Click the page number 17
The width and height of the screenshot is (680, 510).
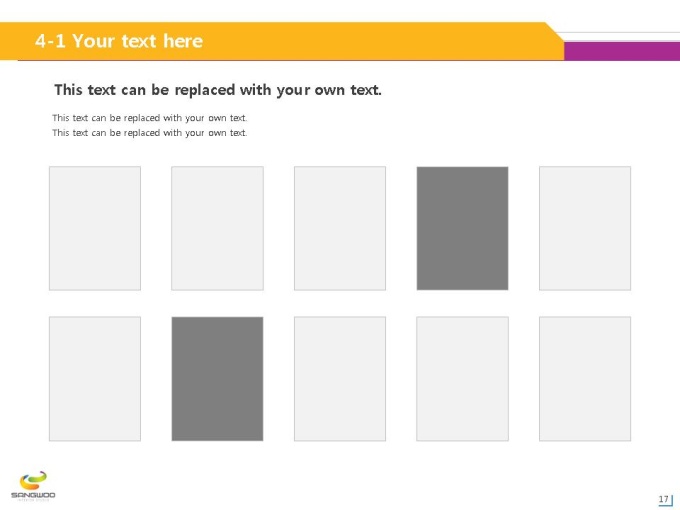click(x=664, y=499)
